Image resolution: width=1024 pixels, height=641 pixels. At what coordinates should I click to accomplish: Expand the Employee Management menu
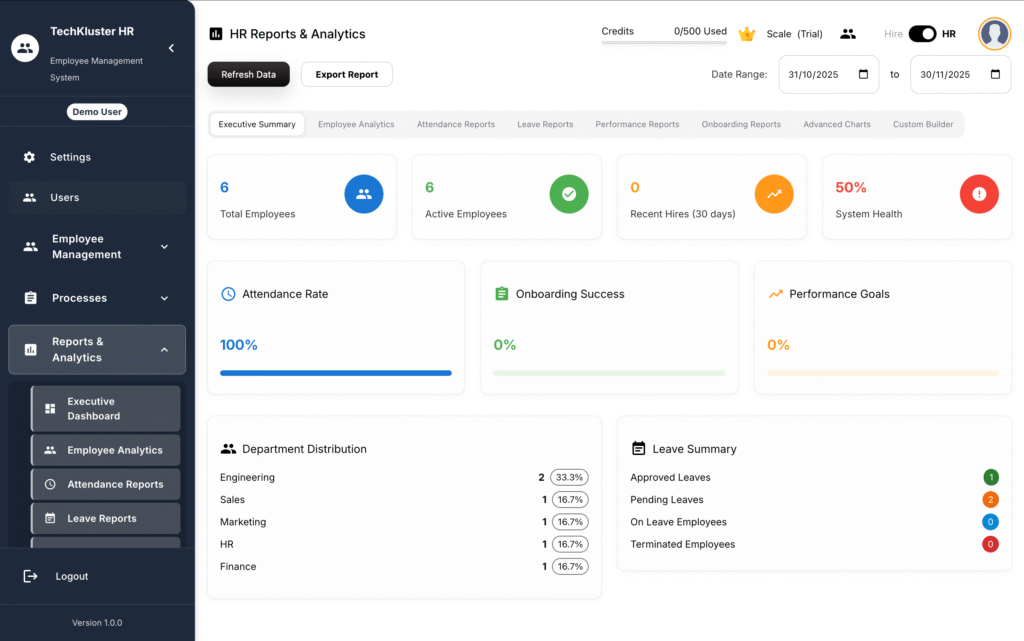click(x=165, y=247)
